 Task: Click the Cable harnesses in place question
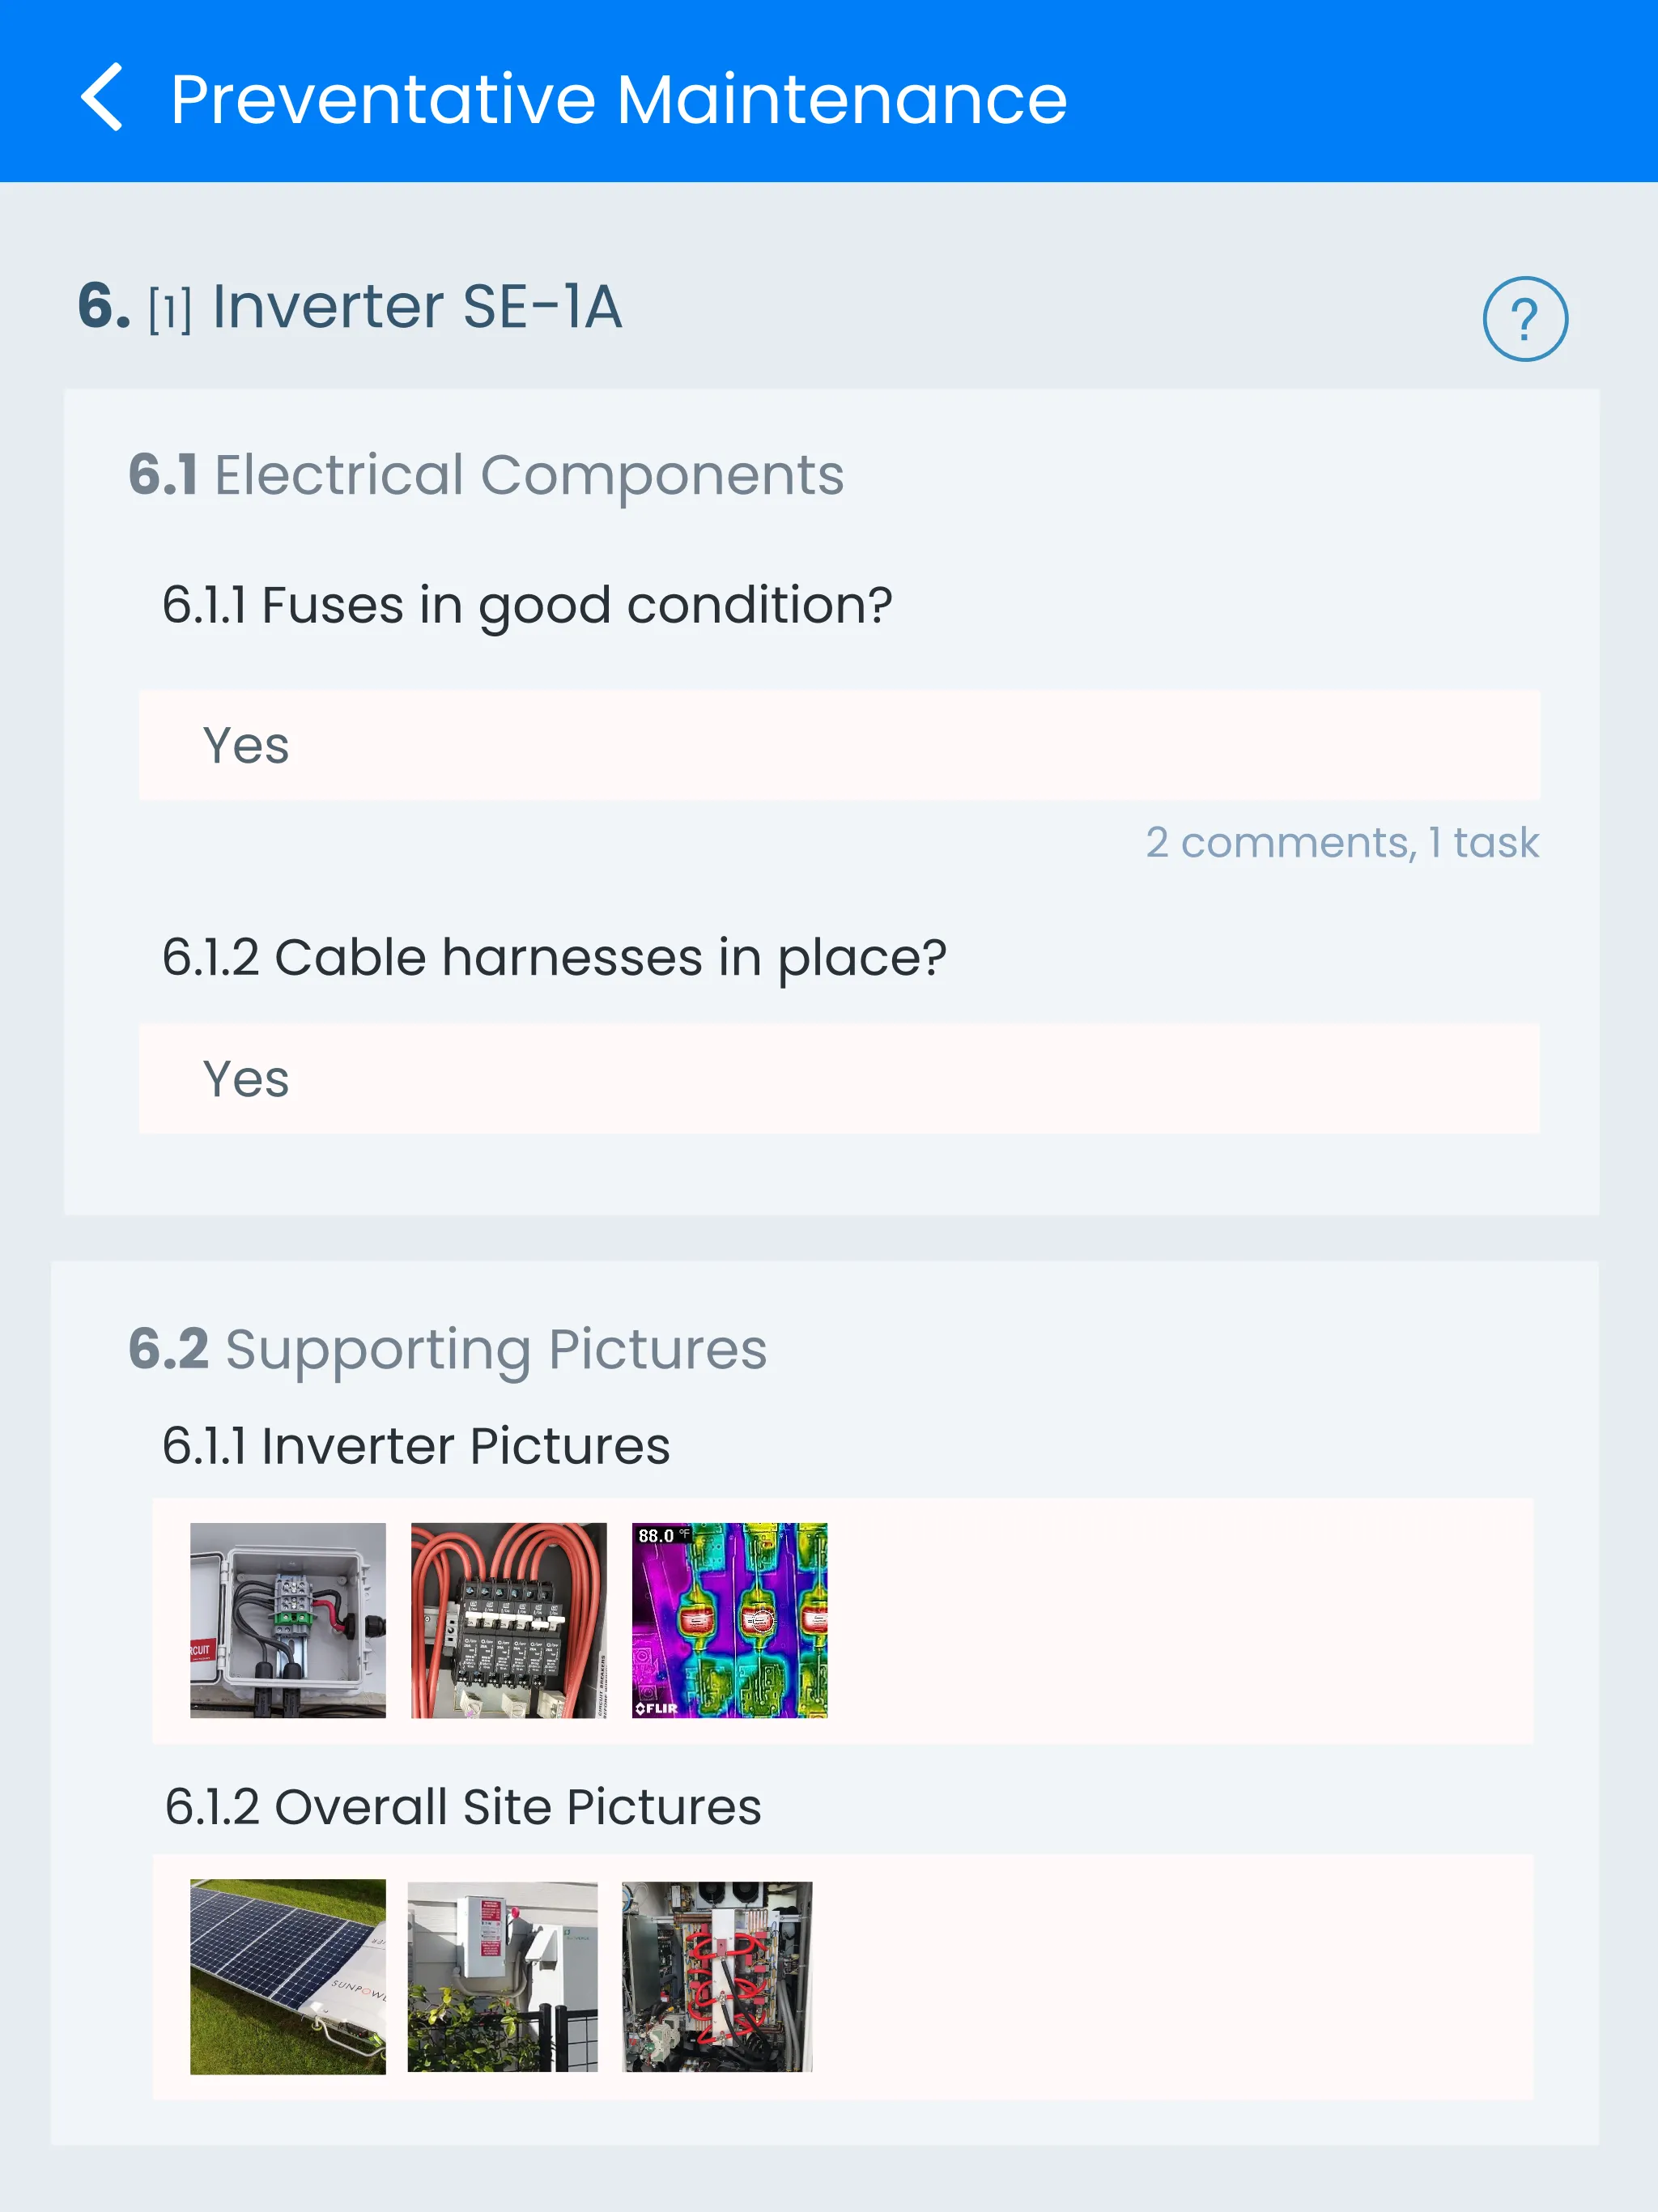[x=554, y=957]
